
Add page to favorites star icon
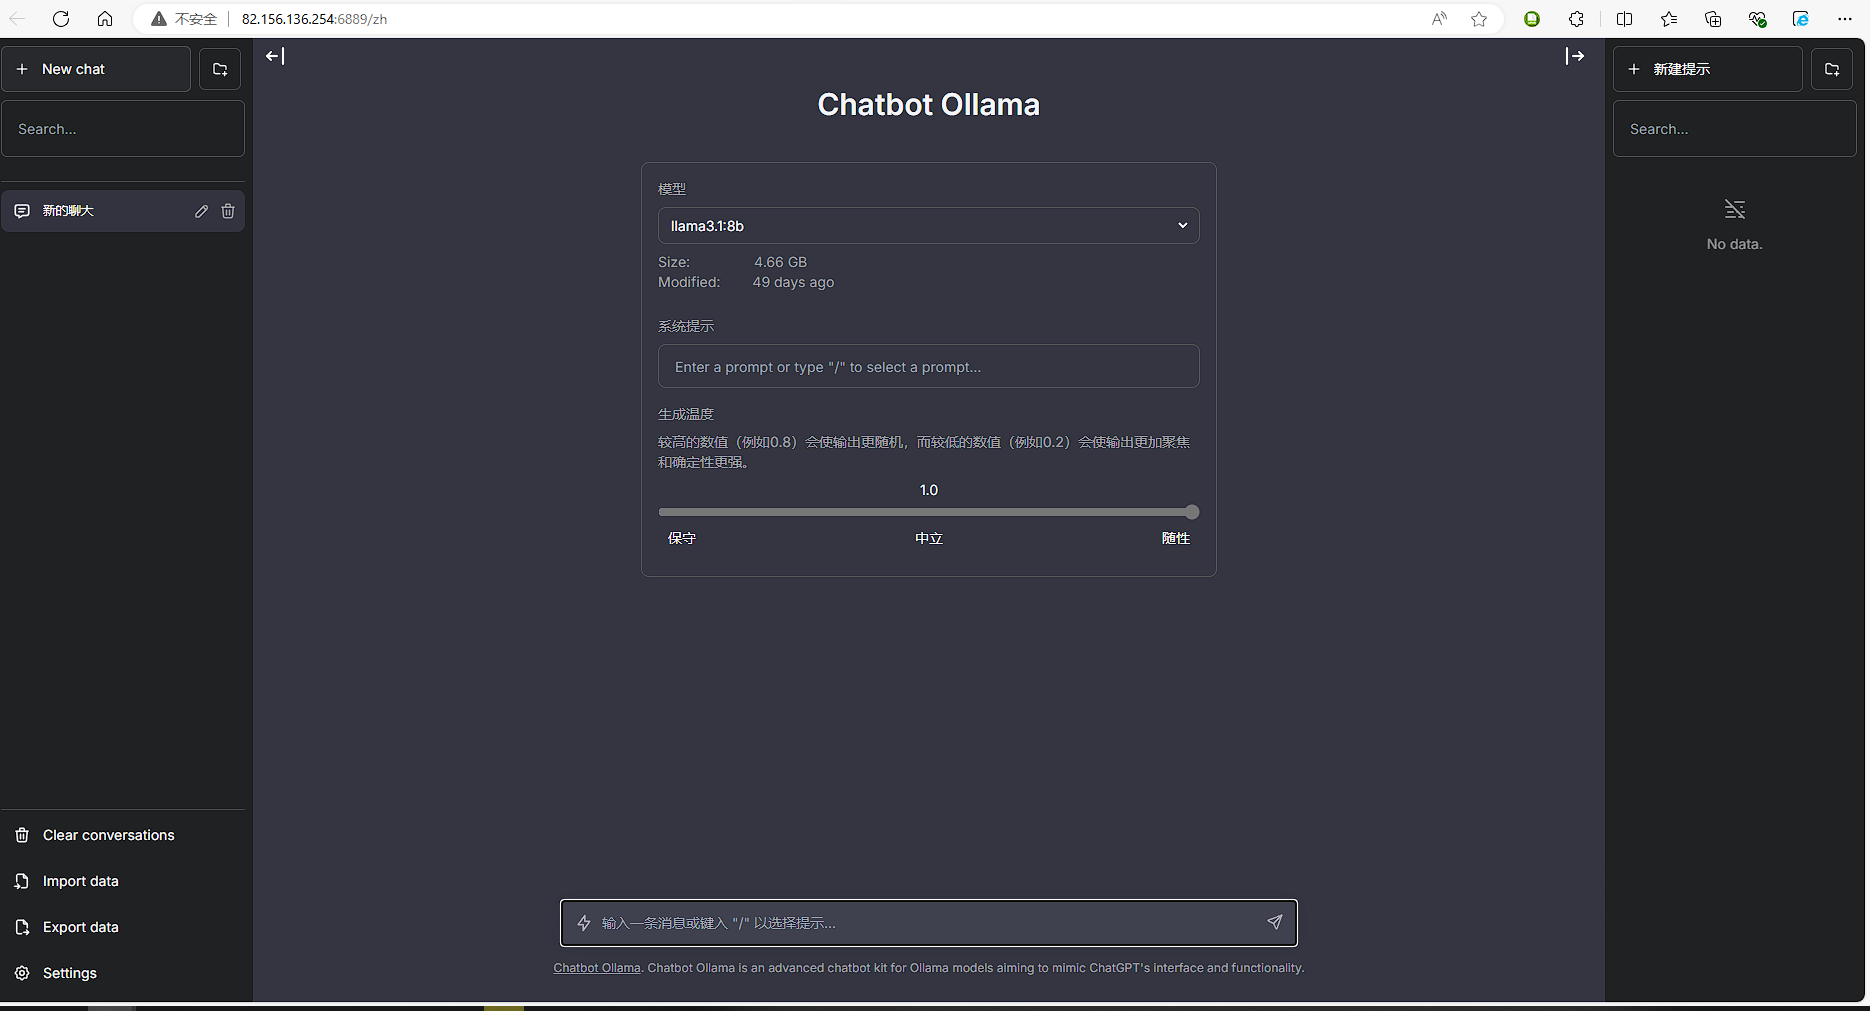point(1479,19)
